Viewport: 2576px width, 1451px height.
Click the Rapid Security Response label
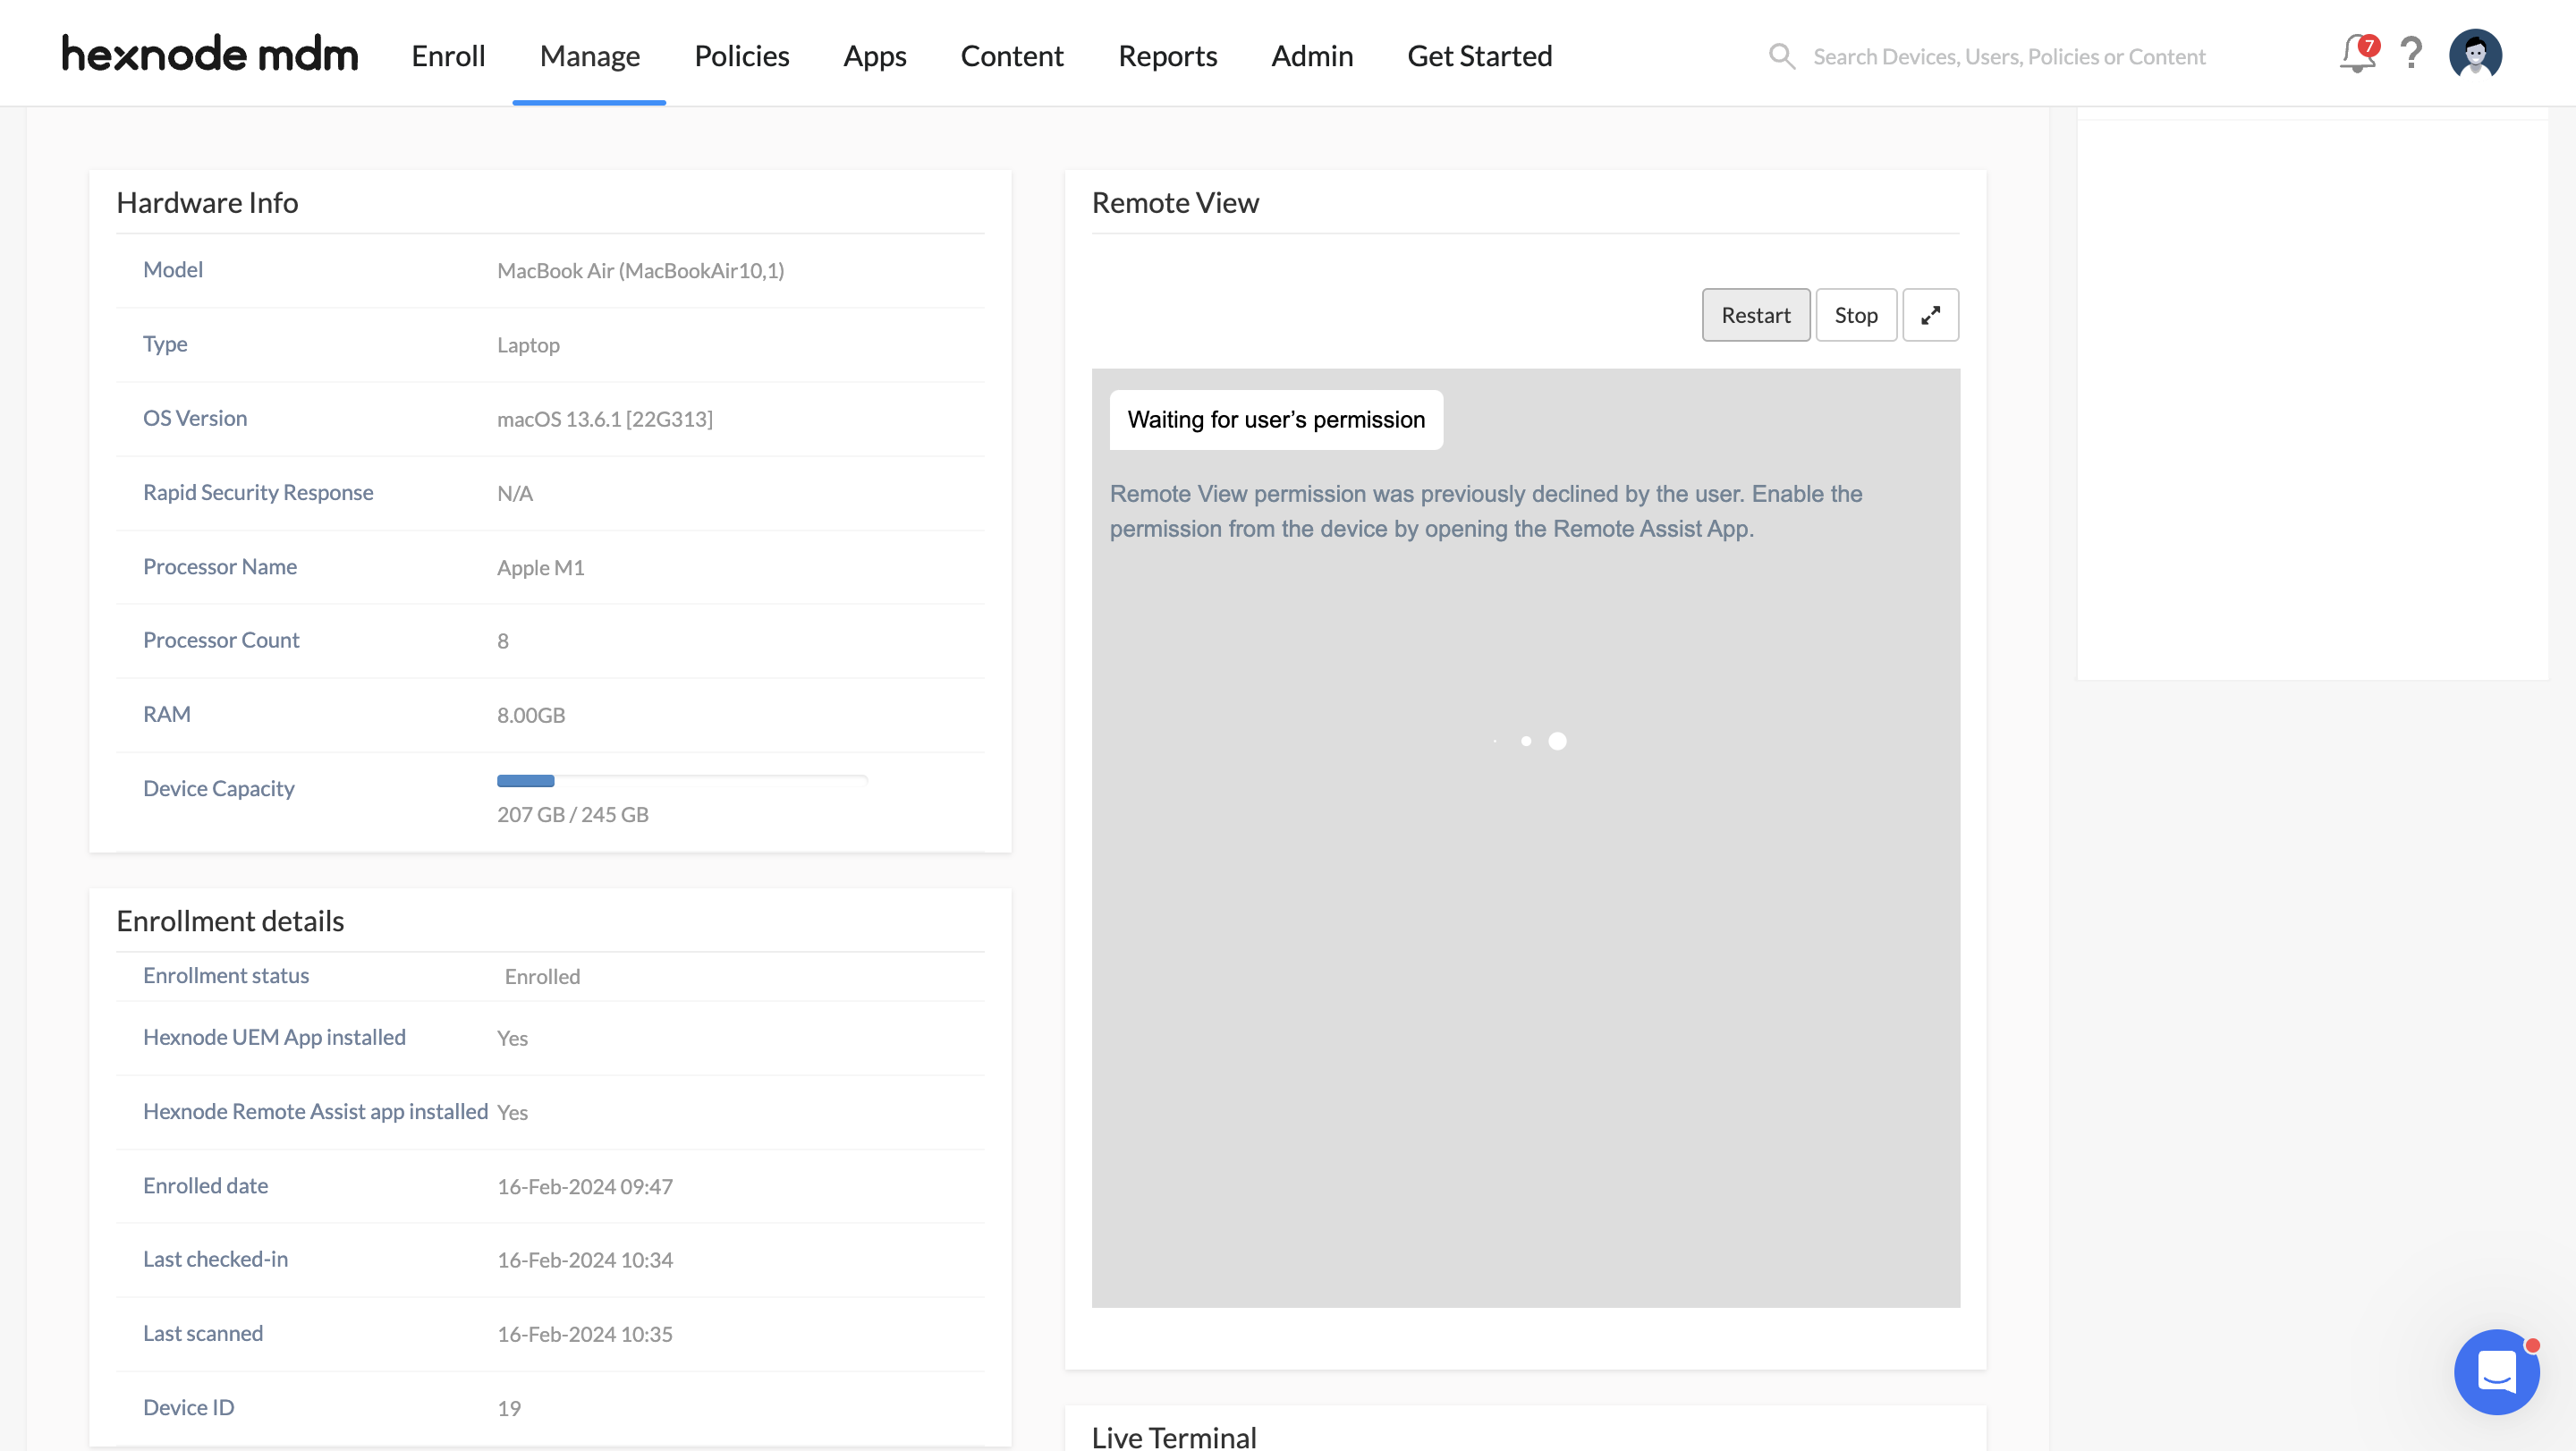258,492
